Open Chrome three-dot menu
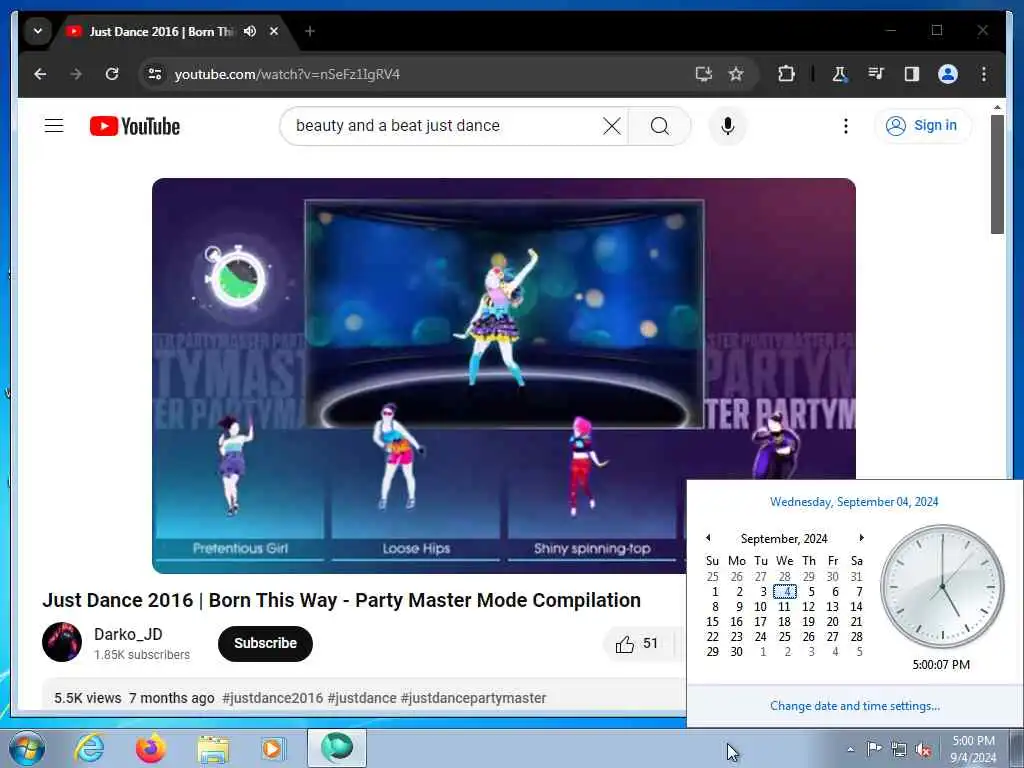Image resolution: width=1024 pixels, height=768 pixels. [984, 74]
